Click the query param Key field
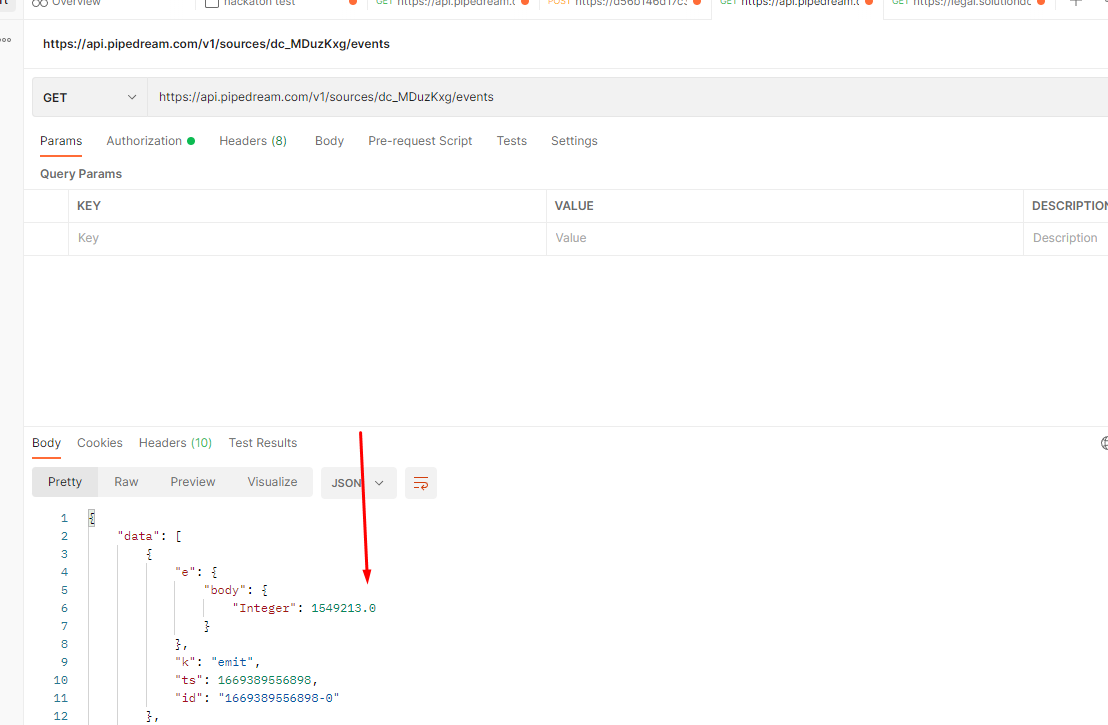 tap(307, 238)
